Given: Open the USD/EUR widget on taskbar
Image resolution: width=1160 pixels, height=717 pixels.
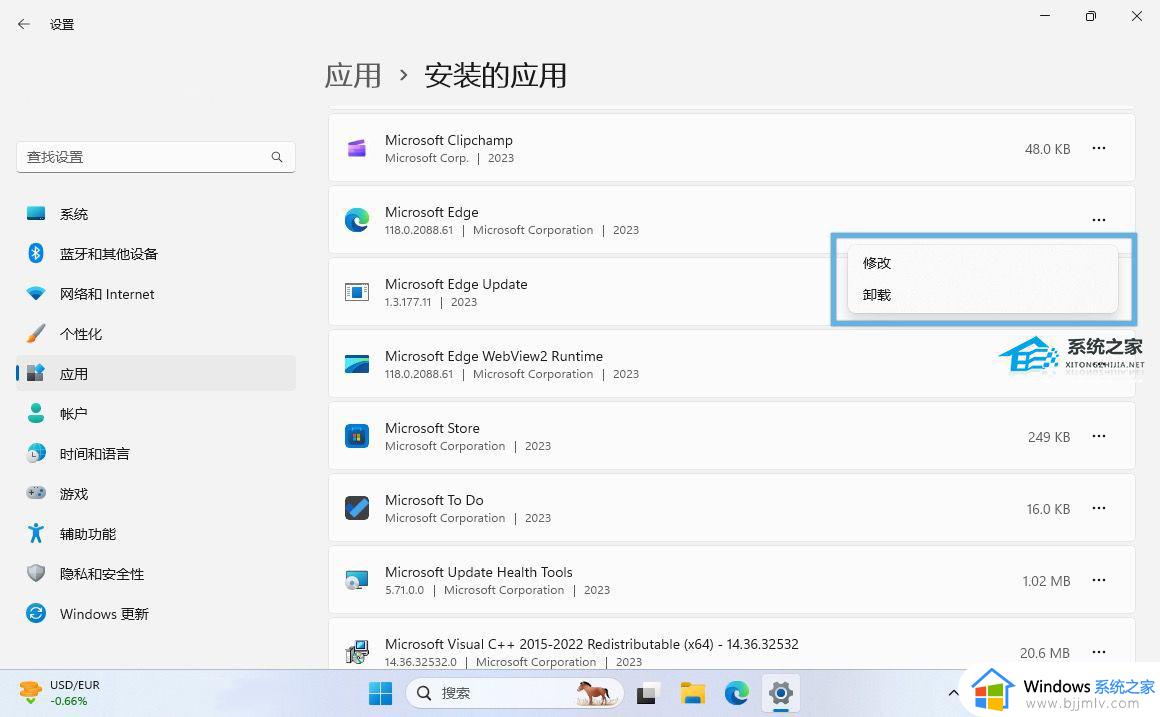Looking at the screenshot, I should [59, 693].
